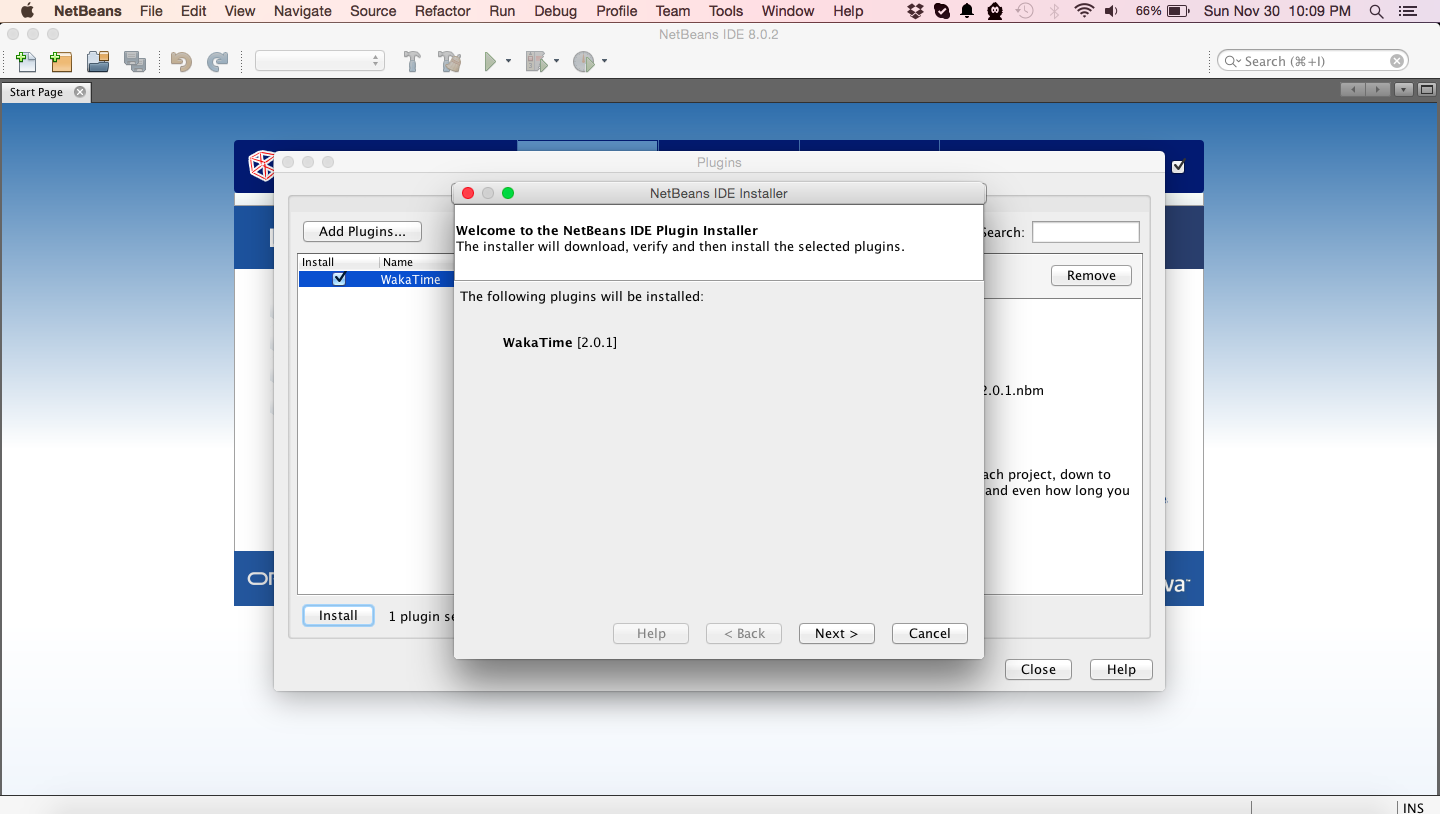Expand the Profile Project dropdown arrow

click(604, 62)
